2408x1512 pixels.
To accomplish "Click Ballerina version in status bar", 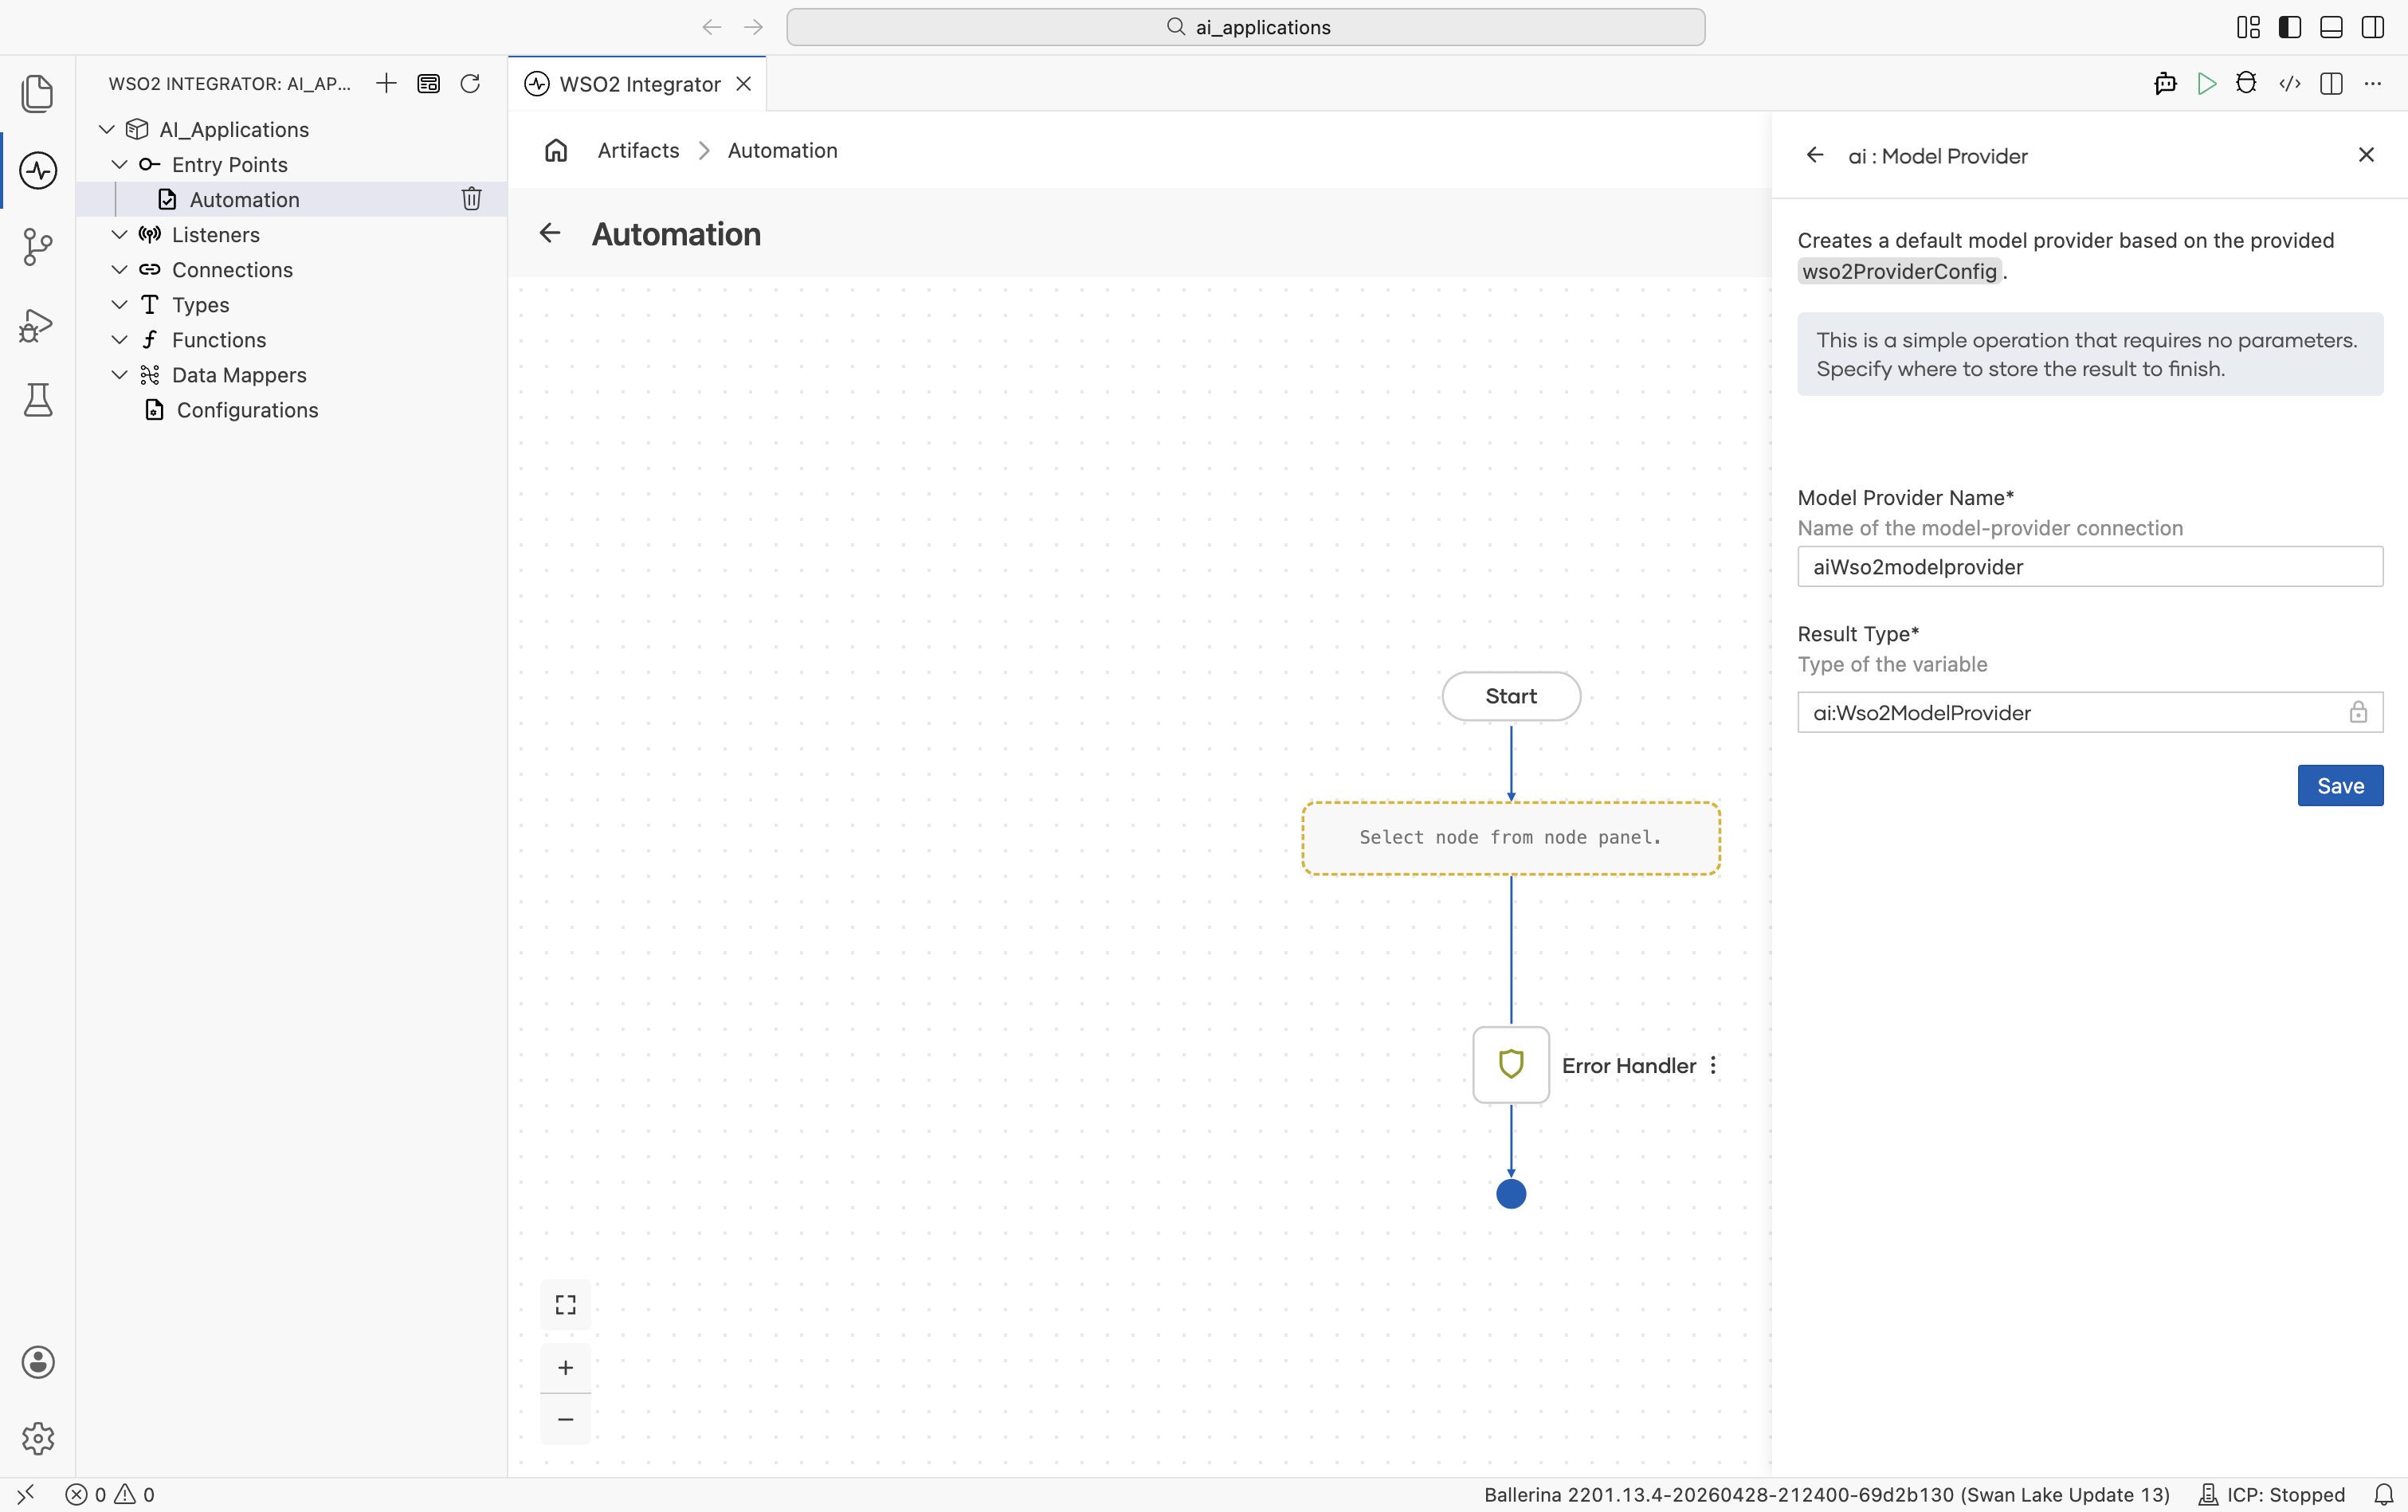I will point(1826,1494).
